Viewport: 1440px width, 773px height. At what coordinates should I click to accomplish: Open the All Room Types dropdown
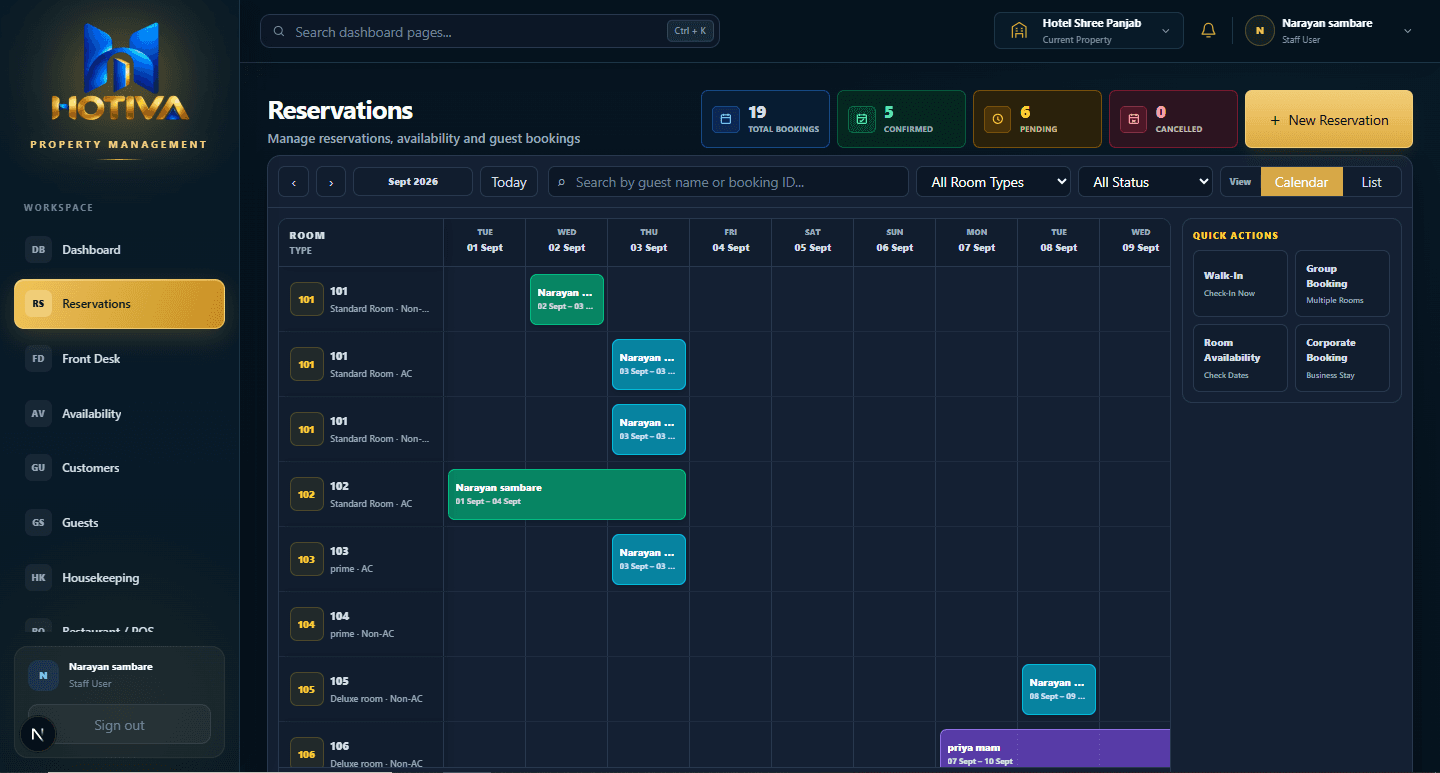(x=993, y=182)
